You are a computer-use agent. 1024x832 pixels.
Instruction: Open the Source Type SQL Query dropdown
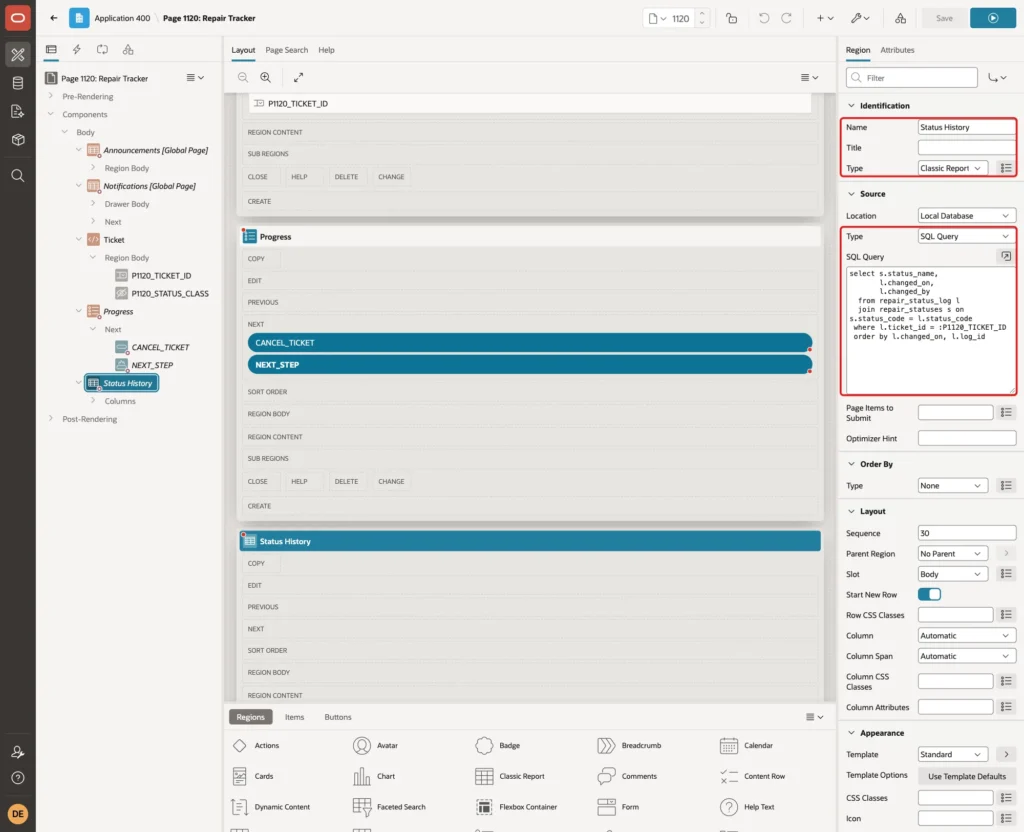pos(967,236)
